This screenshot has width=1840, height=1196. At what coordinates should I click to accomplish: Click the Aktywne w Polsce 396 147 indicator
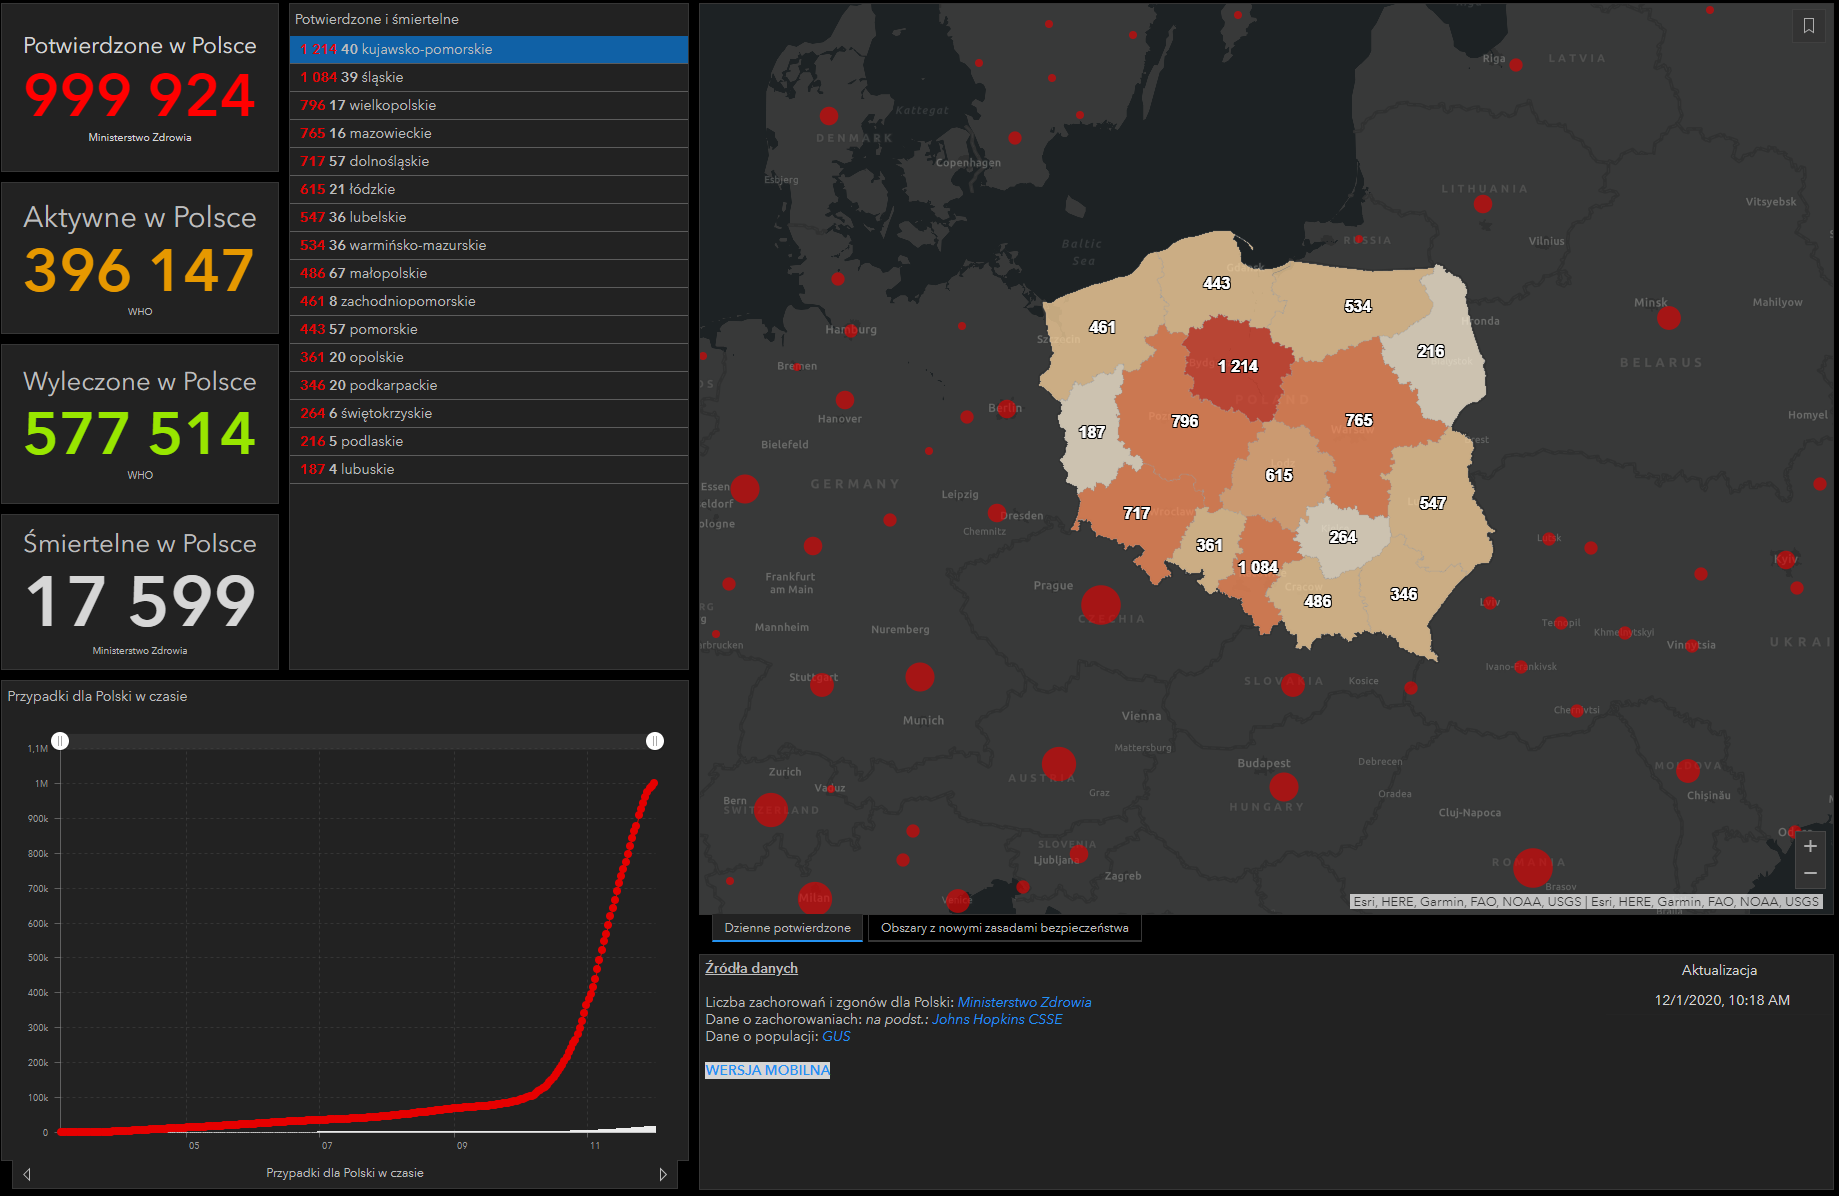coord(140,258)
